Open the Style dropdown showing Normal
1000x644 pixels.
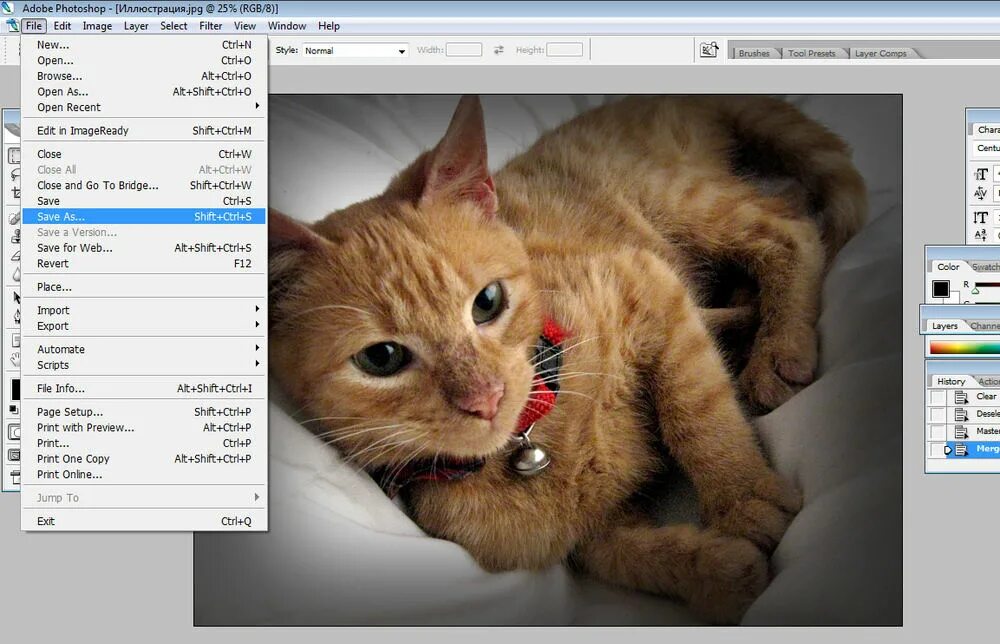(355, 50)
